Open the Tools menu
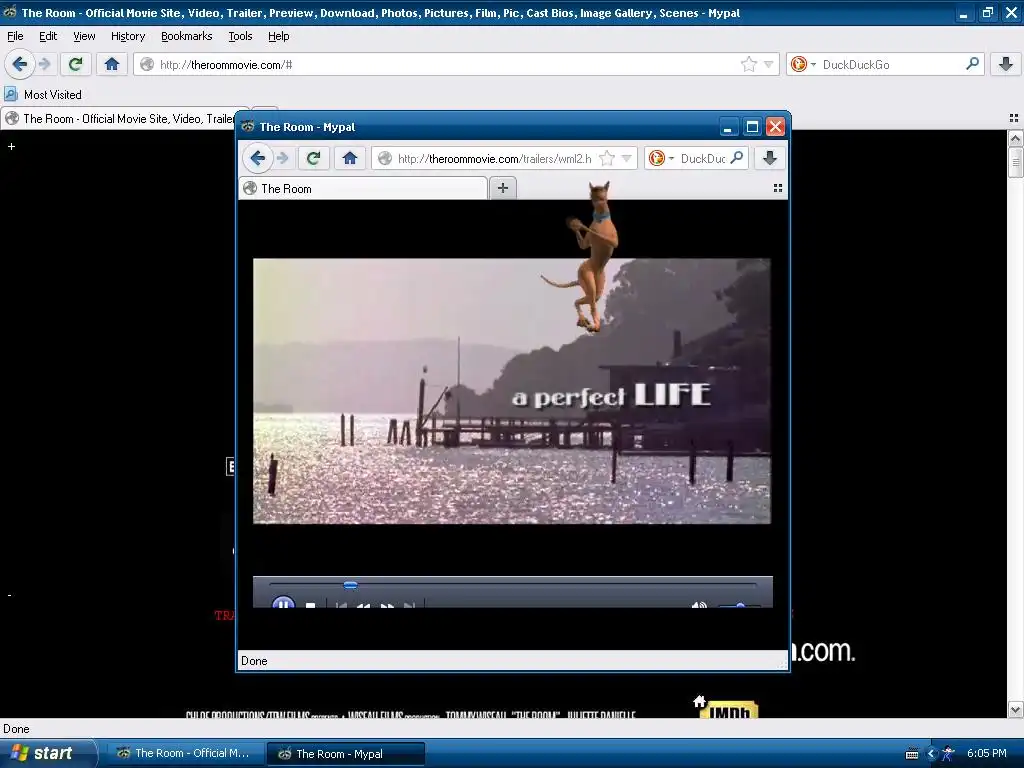The image size is (1024, 768). click(x=240, y=36)
